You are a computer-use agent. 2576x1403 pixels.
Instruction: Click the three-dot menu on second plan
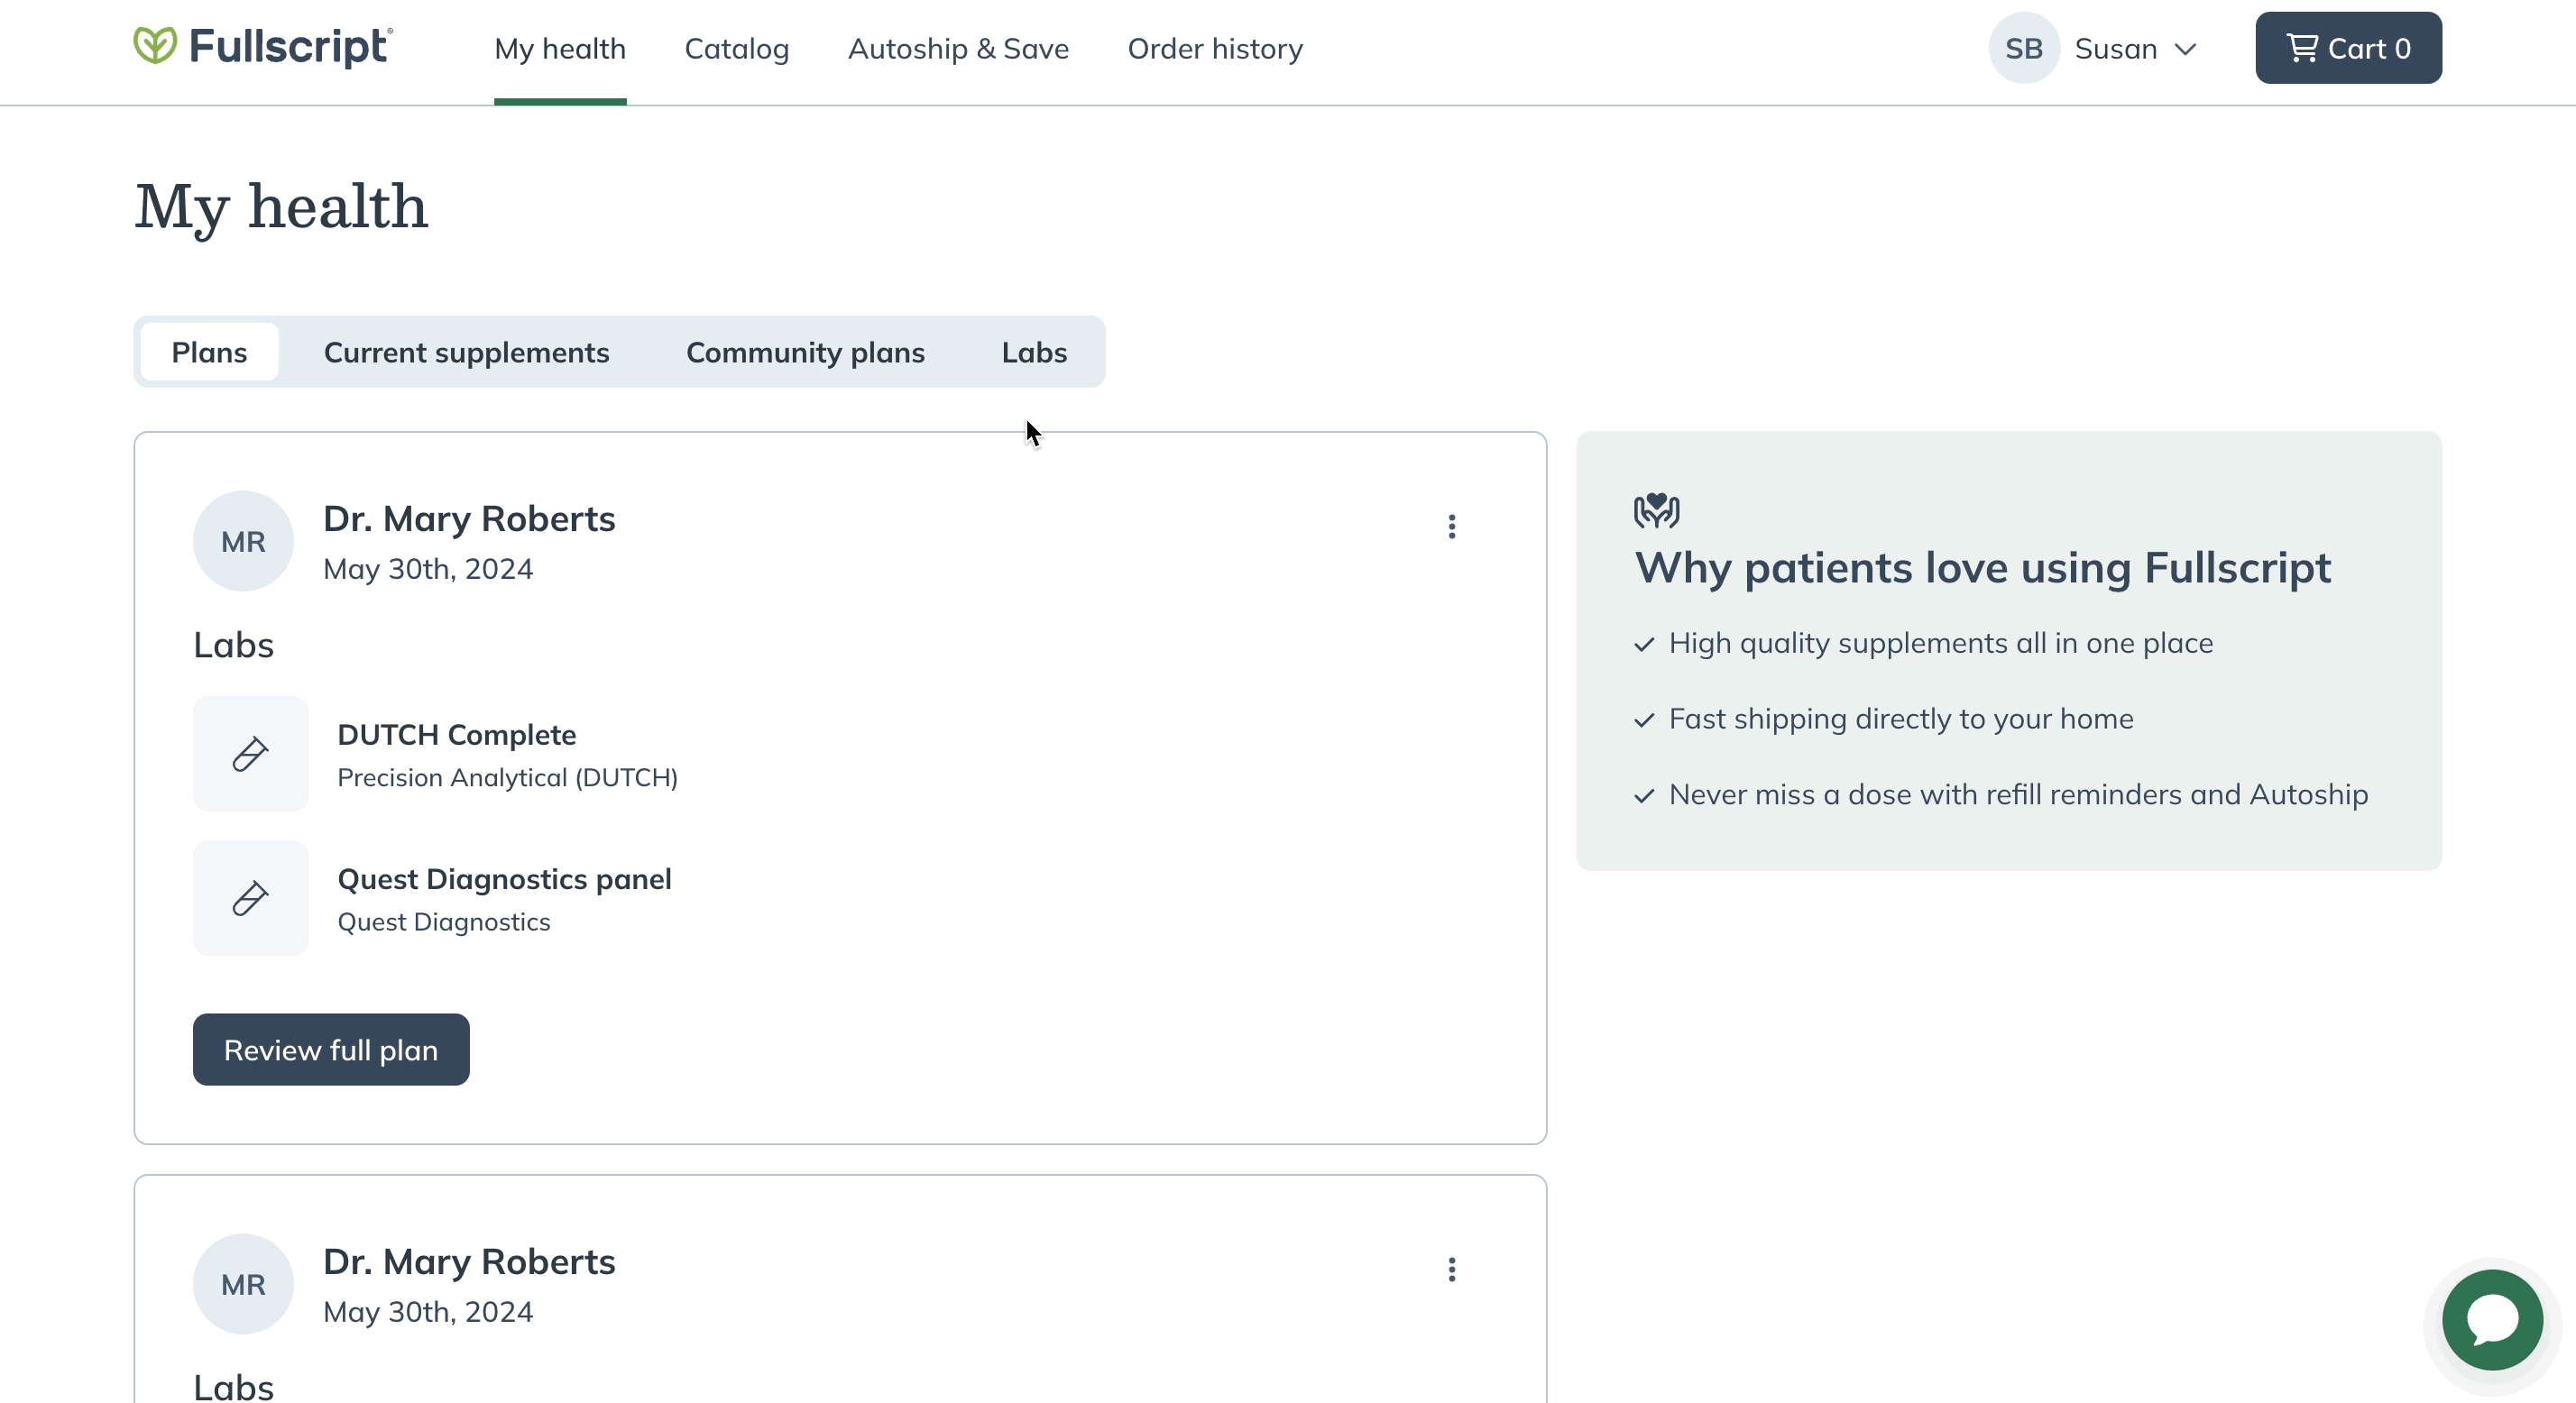[1451, 1270]
